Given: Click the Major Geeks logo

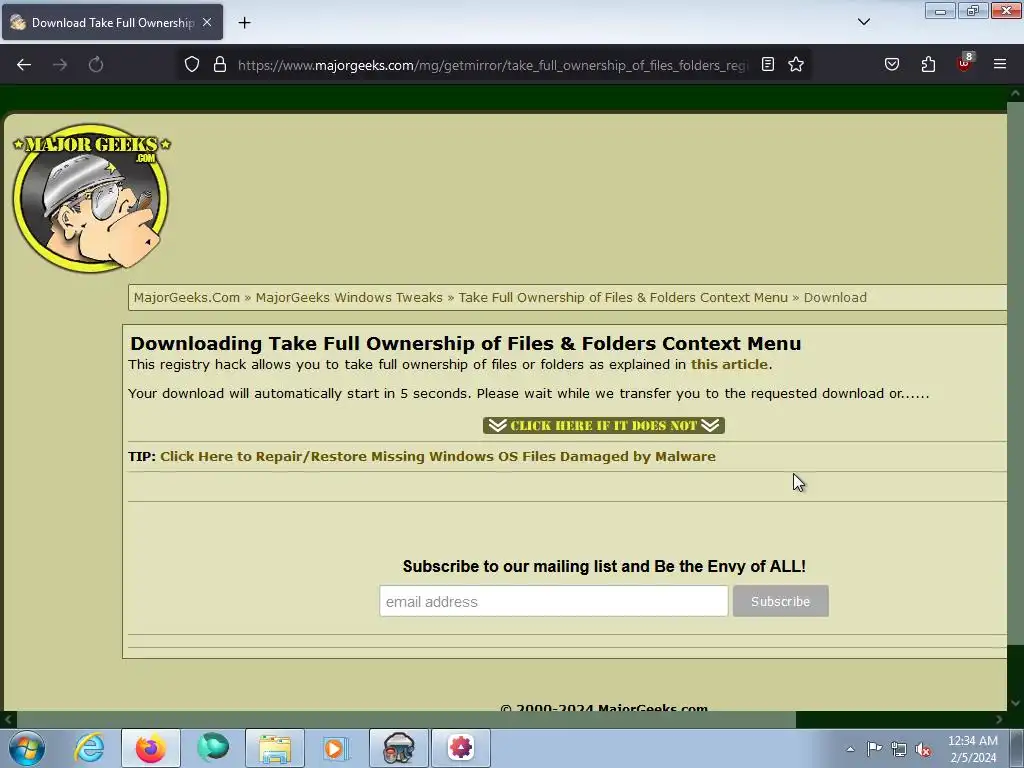Looking at the screenshot, I should pos(91,198).
